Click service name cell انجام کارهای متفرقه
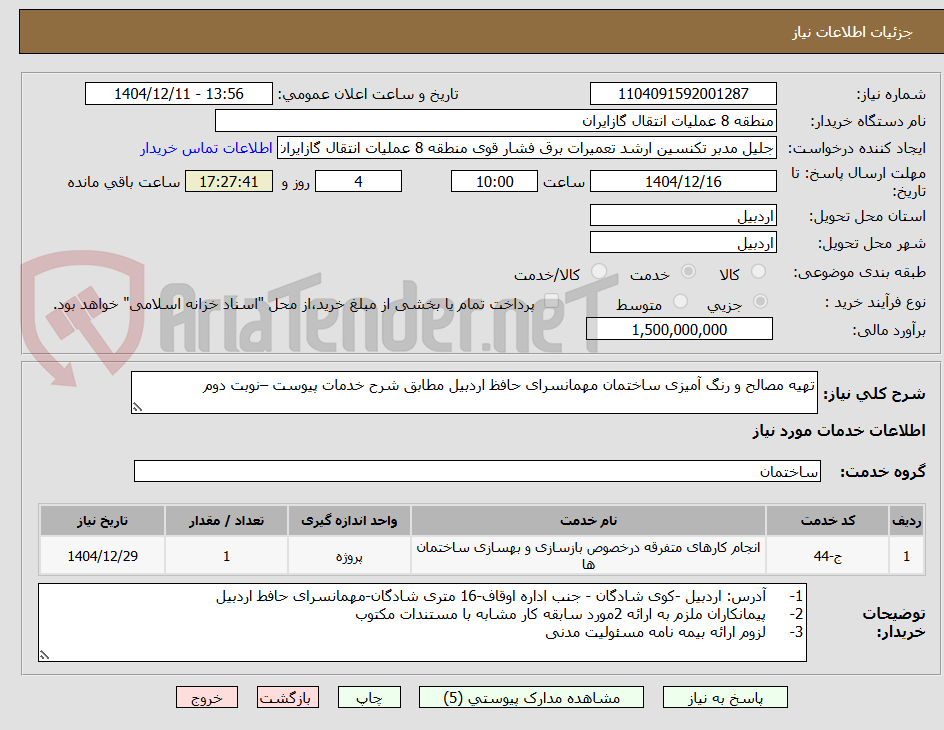 click(x=588, y=556)
